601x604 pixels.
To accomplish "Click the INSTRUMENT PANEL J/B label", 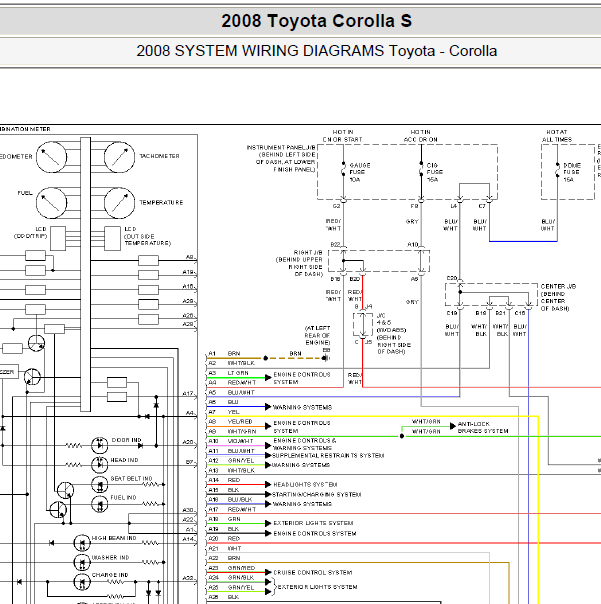I will (281, 159).
